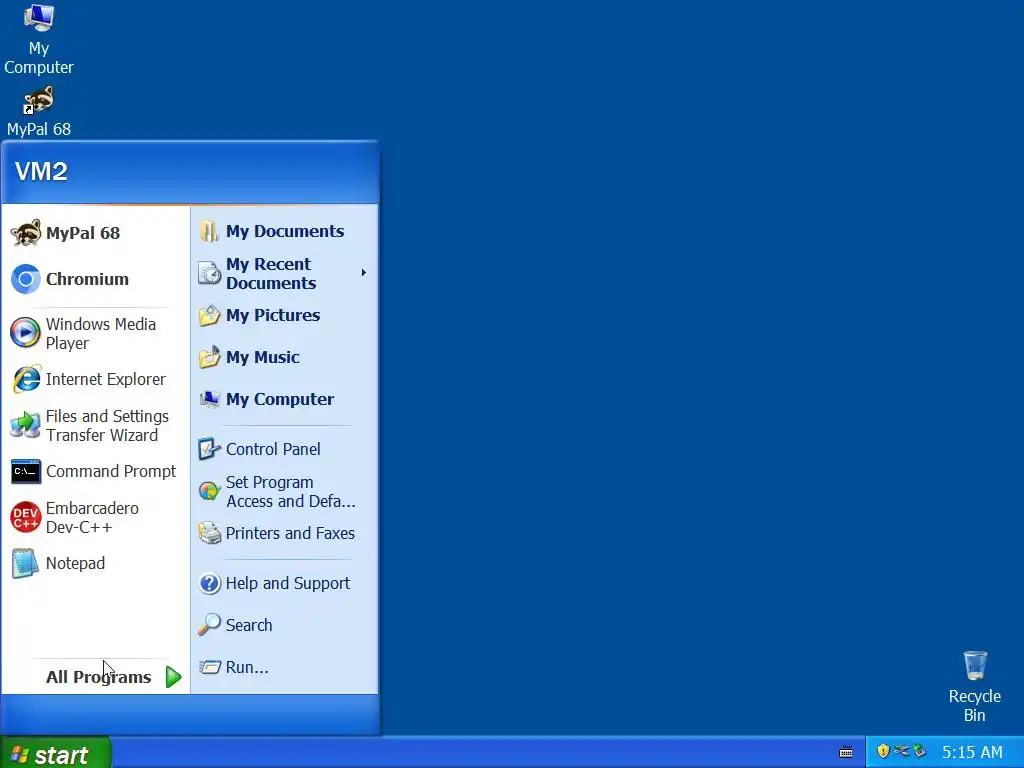The image size is (1024, 768).
Task: Open Internet Explorer via its e icon
Action: pos(26,379)
